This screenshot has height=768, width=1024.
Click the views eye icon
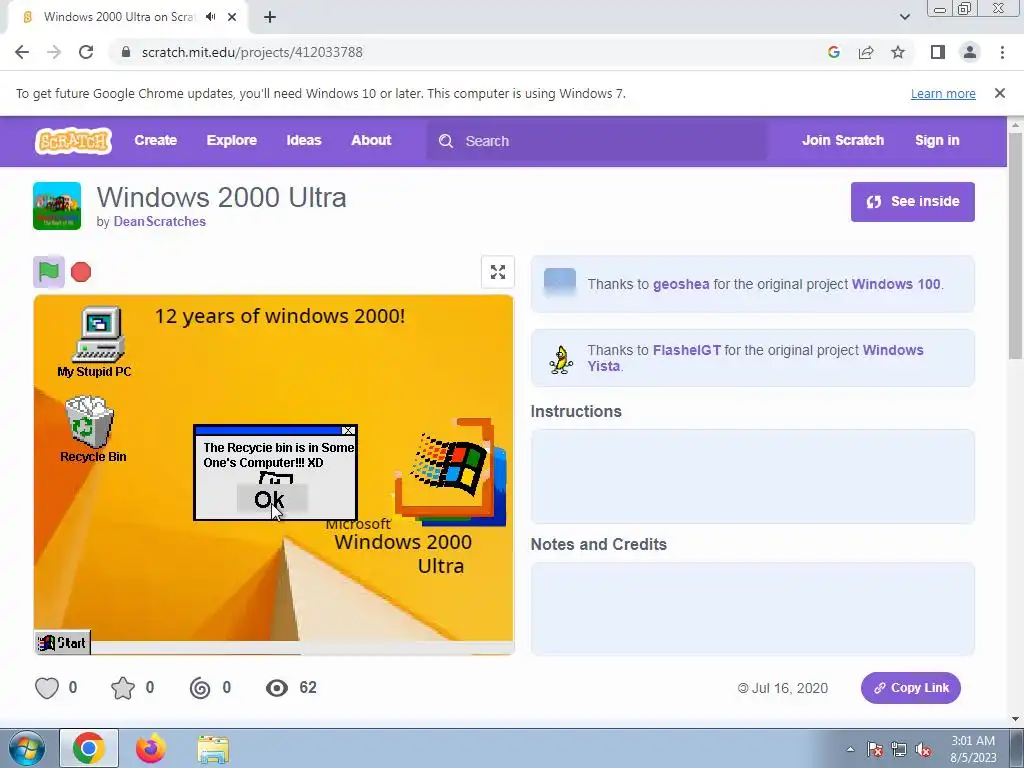pos(277,688)
